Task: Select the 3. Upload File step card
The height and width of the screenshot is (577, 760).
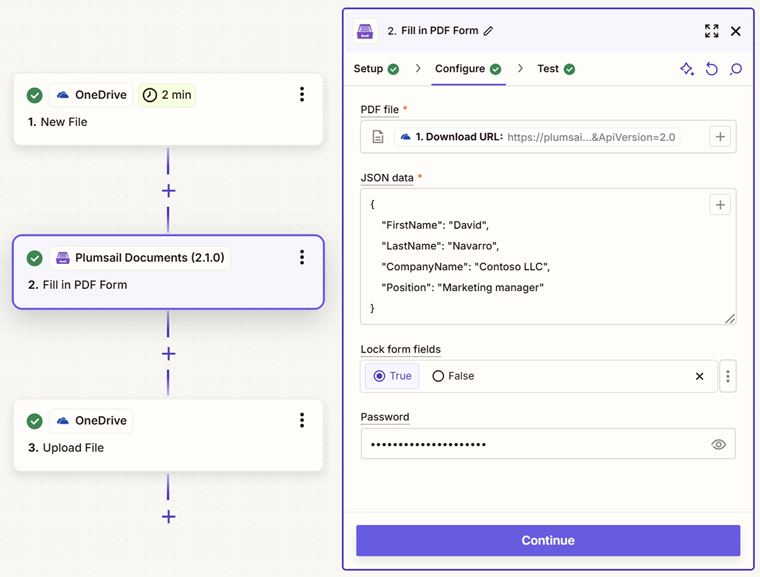Action: click(168, 435)
